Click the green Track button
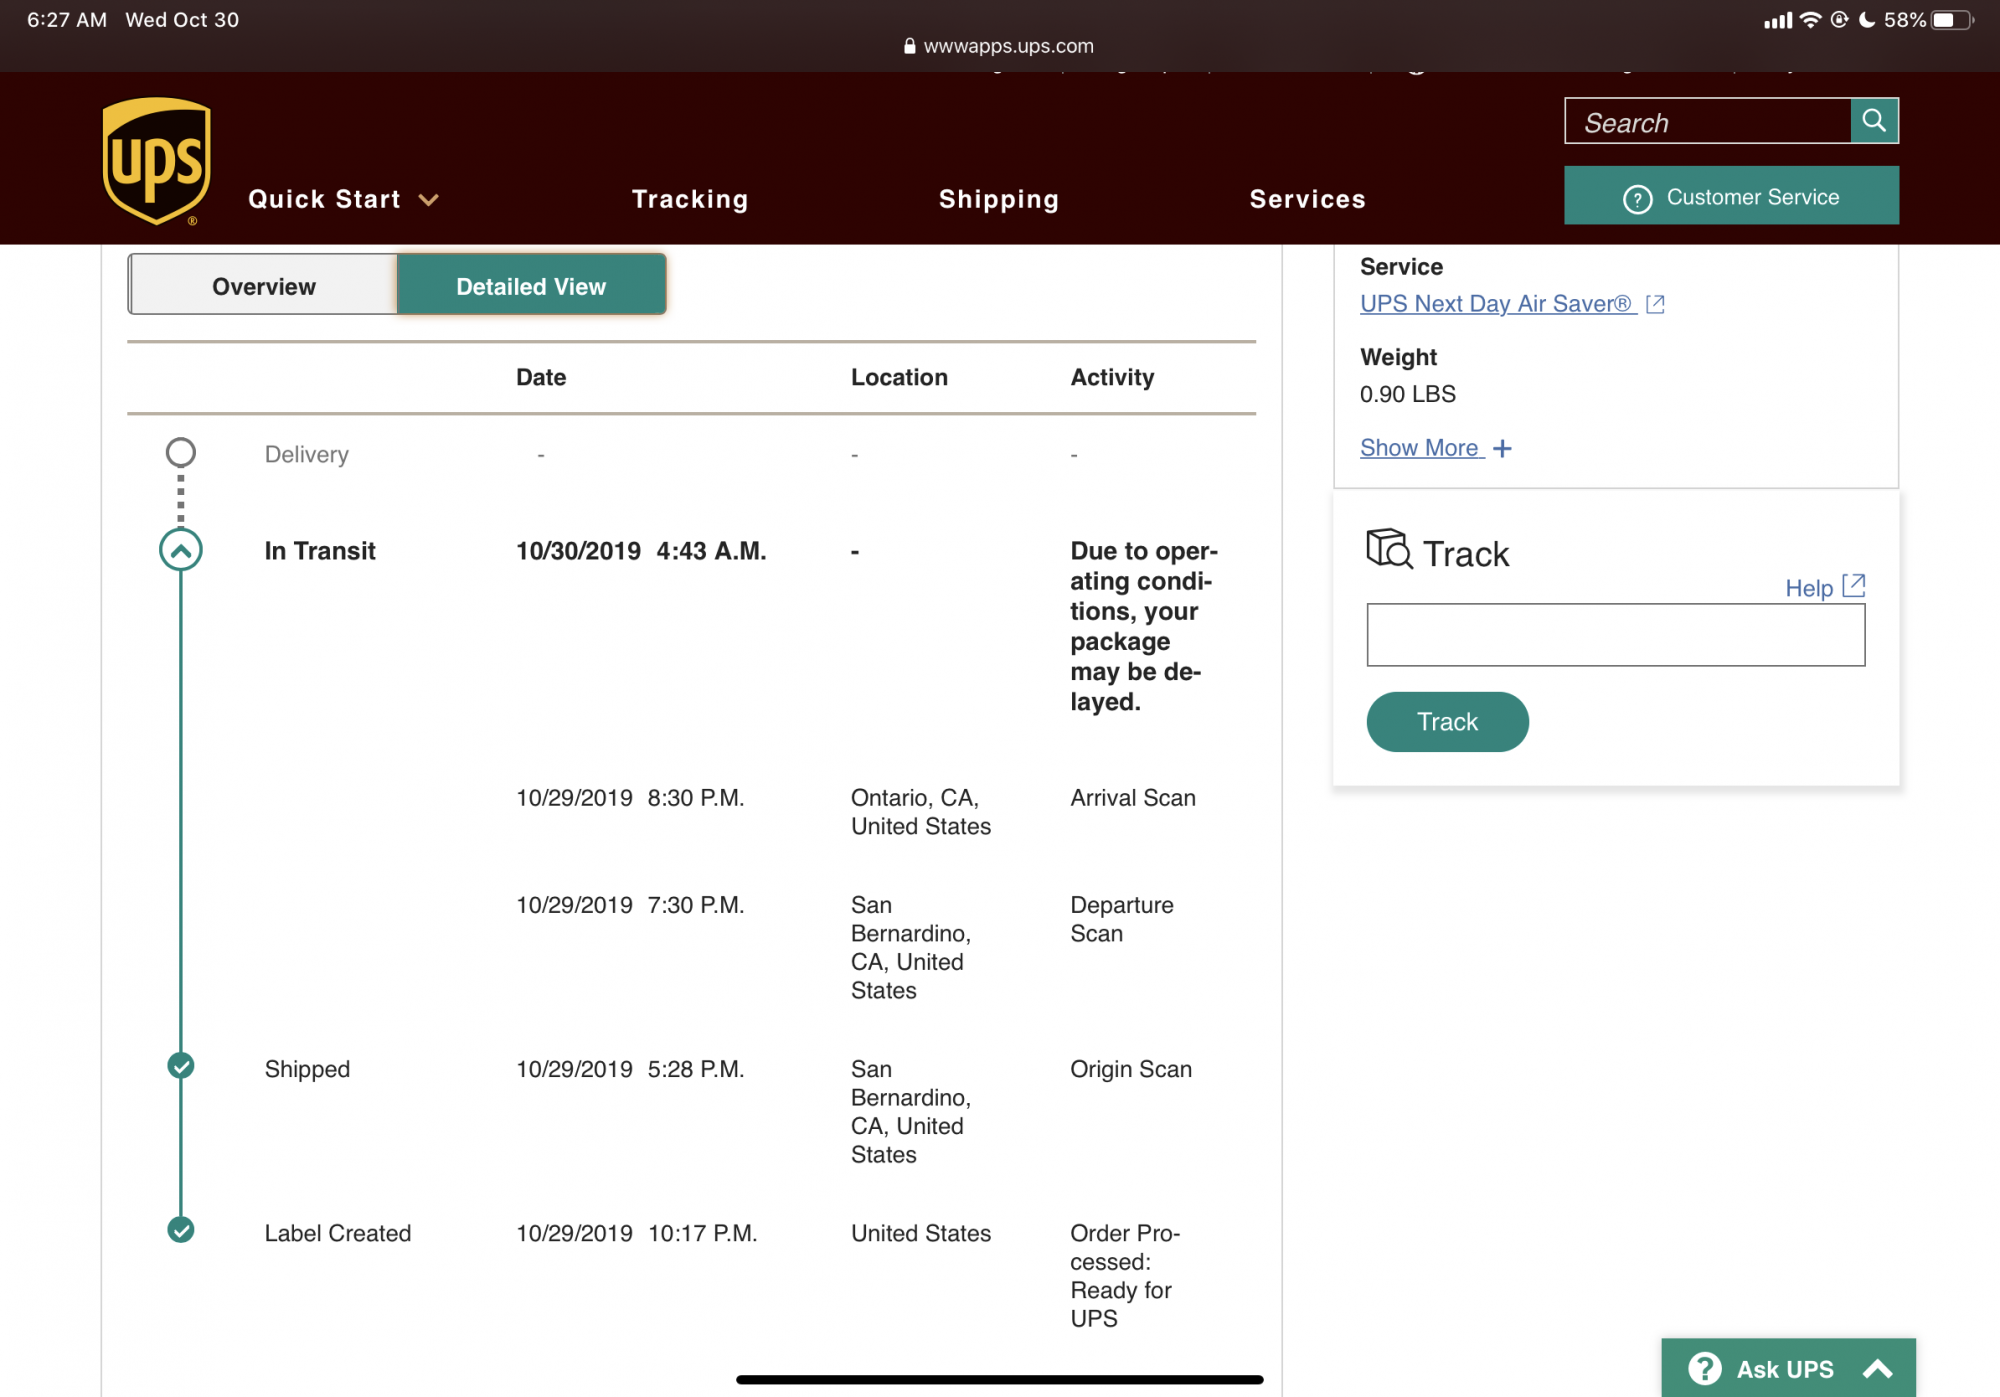The height and width of the screenshot is (1397, 2000). (1447, 722)
